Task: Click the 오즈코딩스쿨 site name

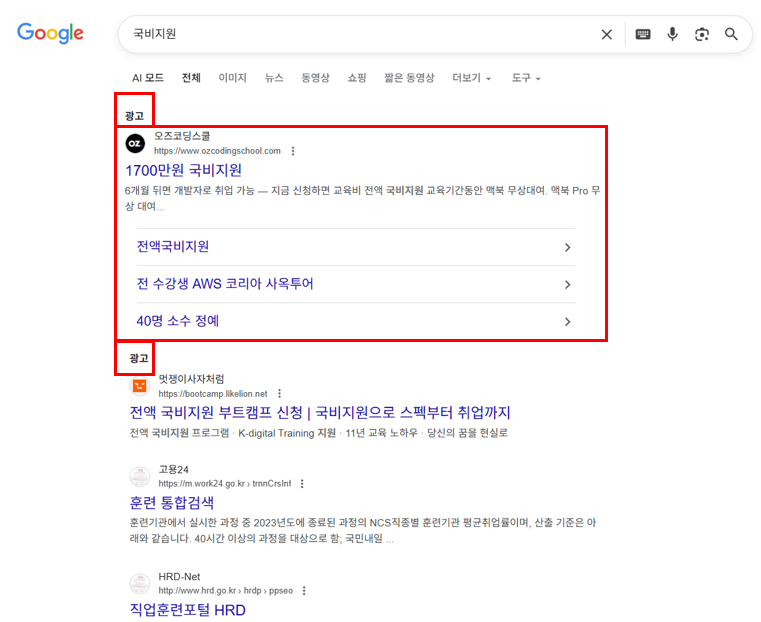Action: point(182,136)
